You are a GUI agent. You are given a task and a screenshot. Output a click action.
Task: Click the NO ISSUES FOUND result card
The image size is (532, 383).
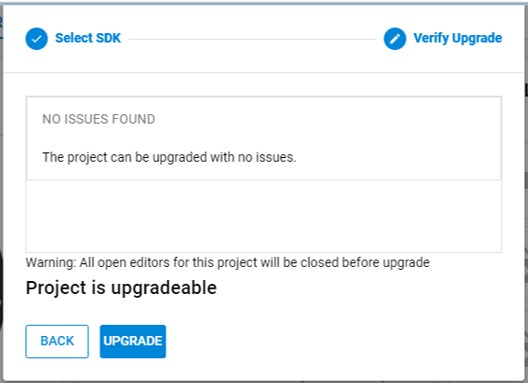pyautogui.click(x=264, y=138)
